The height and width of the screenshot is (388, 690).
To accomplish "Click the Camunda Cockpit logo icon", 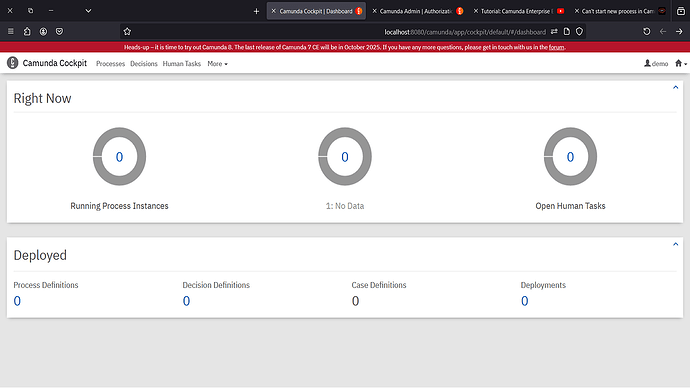I will pyautogui.click(x=12, y=63).
